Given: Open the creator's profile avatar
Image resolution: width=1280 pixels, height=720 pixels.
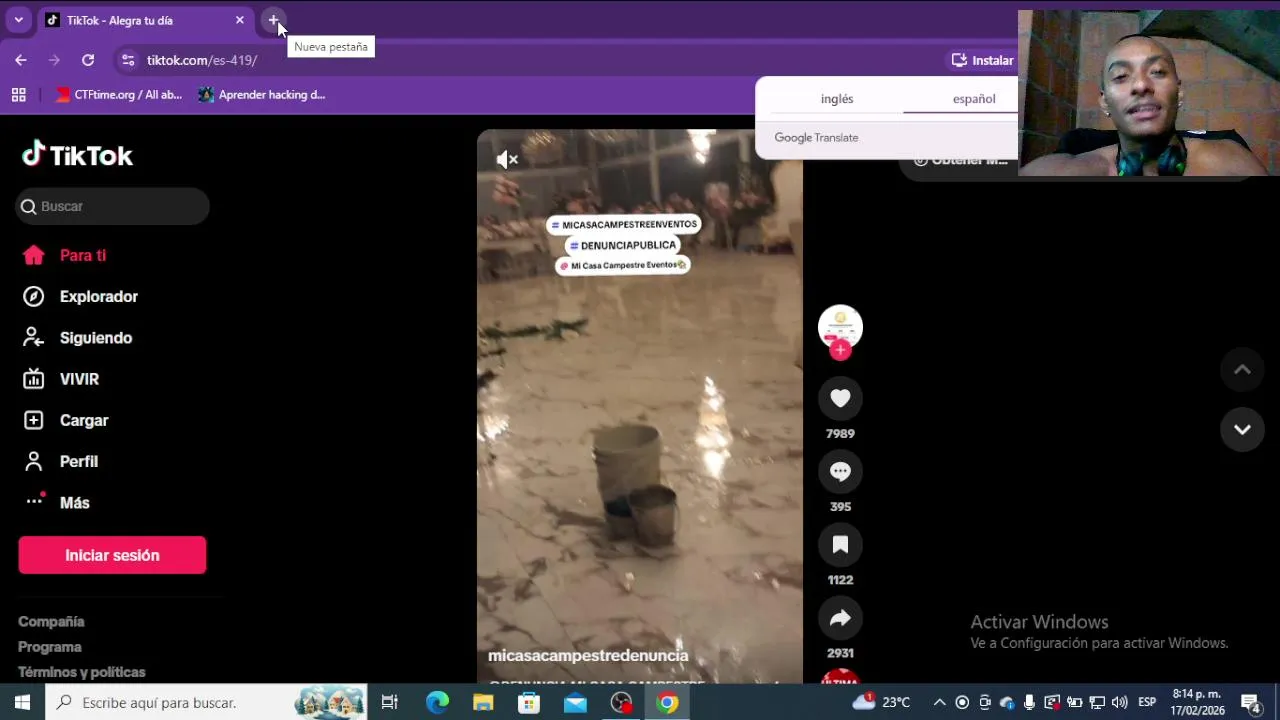Looking at the screenshot, I should point(840,326).
